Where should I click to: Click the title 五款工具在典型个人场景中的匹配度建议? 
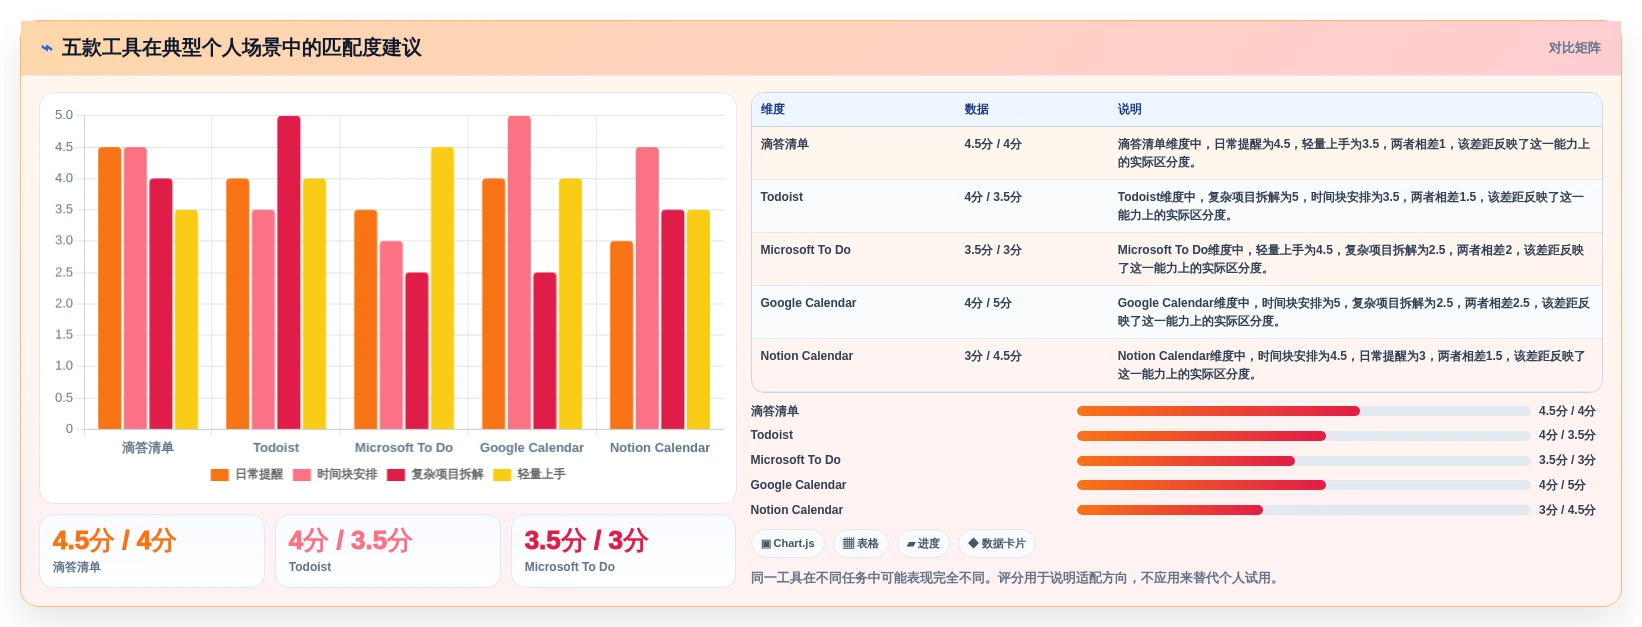pyautogui.click(x=242, y=48)
